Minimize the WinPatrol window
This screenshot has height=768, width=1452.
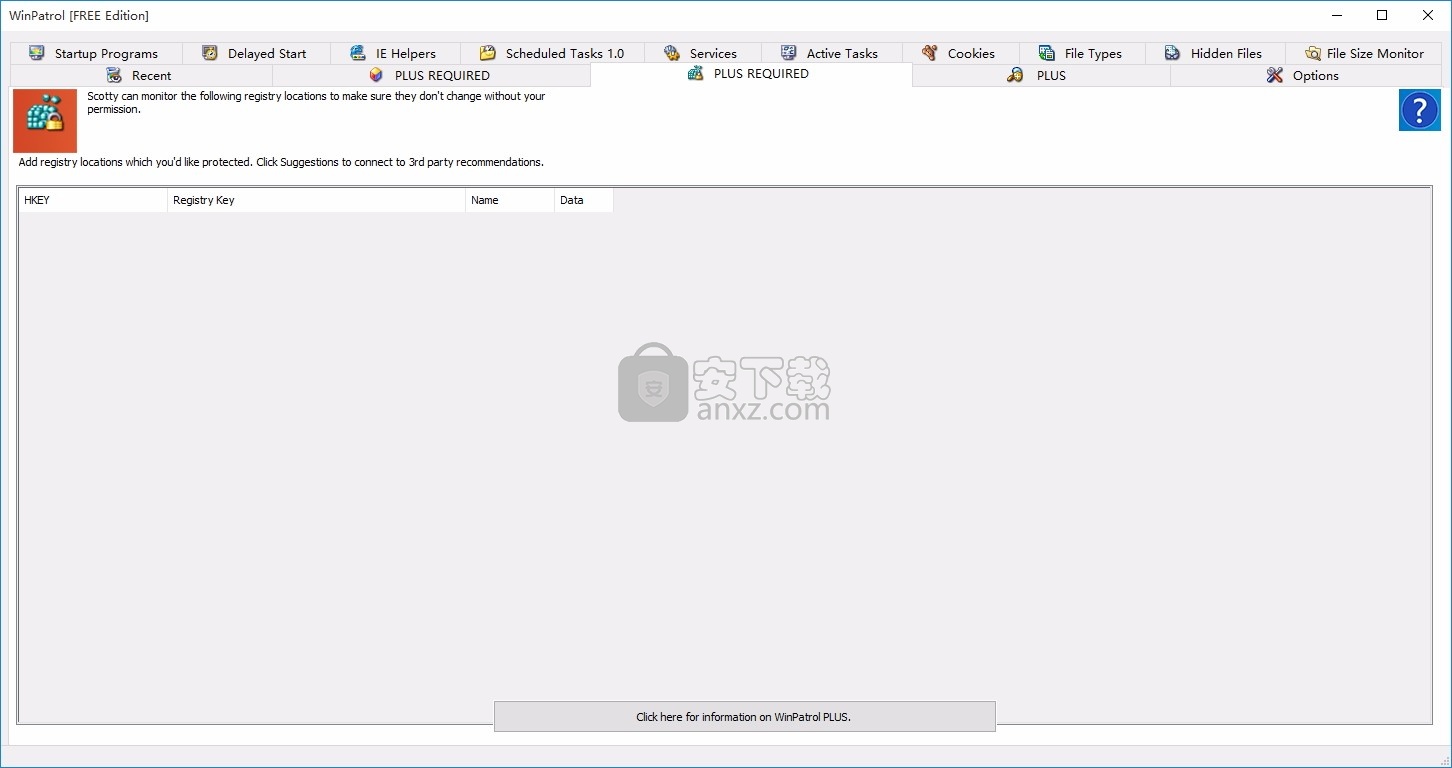[x=1337, y=15]
